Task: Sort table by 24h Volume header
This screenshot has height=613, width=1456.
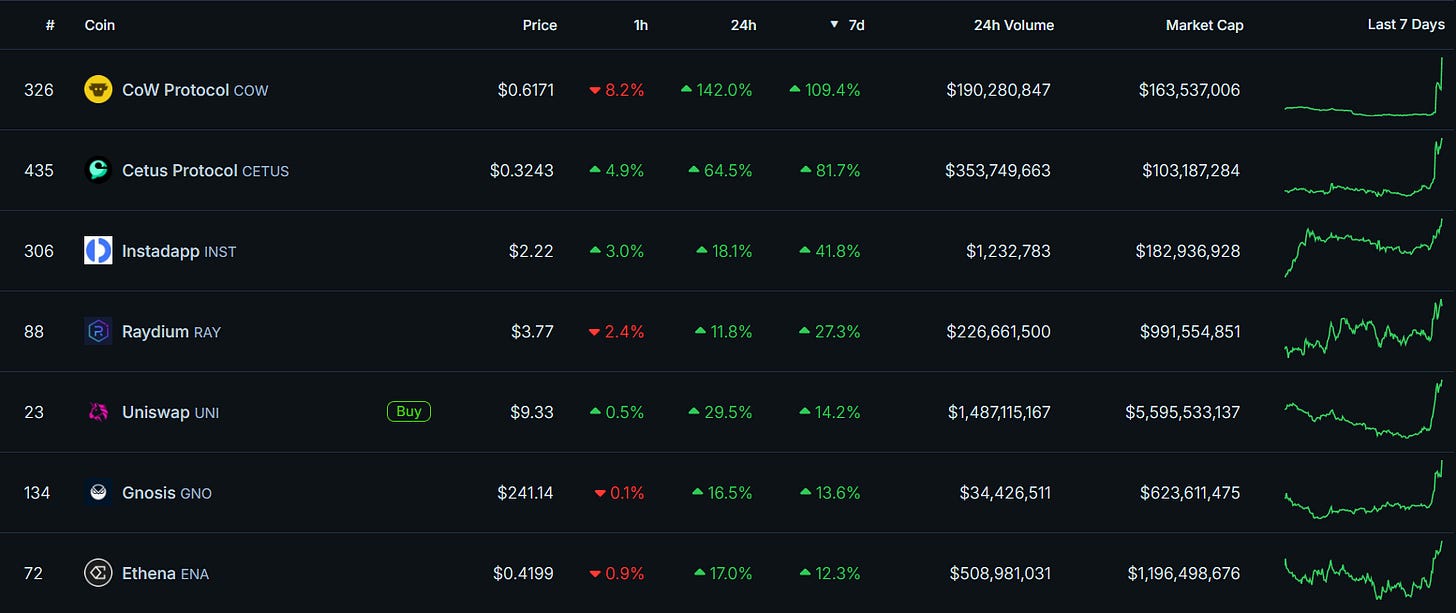Action: [1014, 25]
